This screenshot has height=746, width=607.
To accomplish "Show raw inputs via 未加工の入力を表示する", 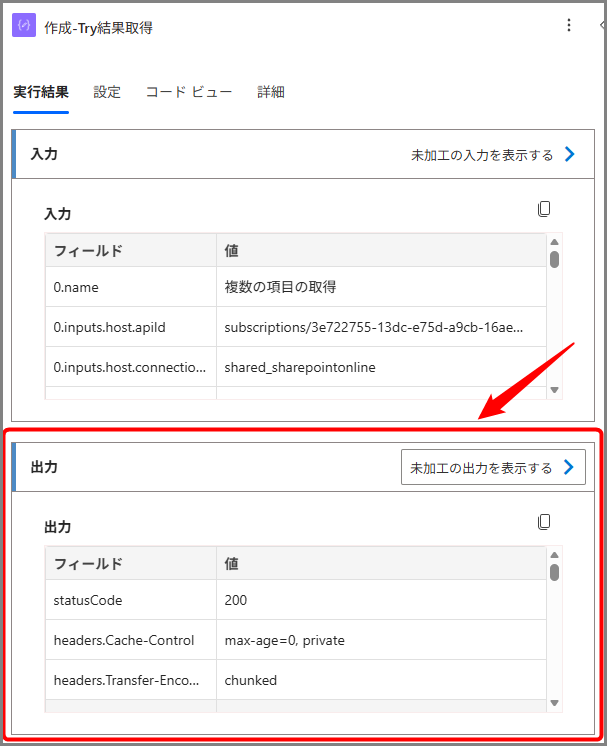I will click(482, 155).
